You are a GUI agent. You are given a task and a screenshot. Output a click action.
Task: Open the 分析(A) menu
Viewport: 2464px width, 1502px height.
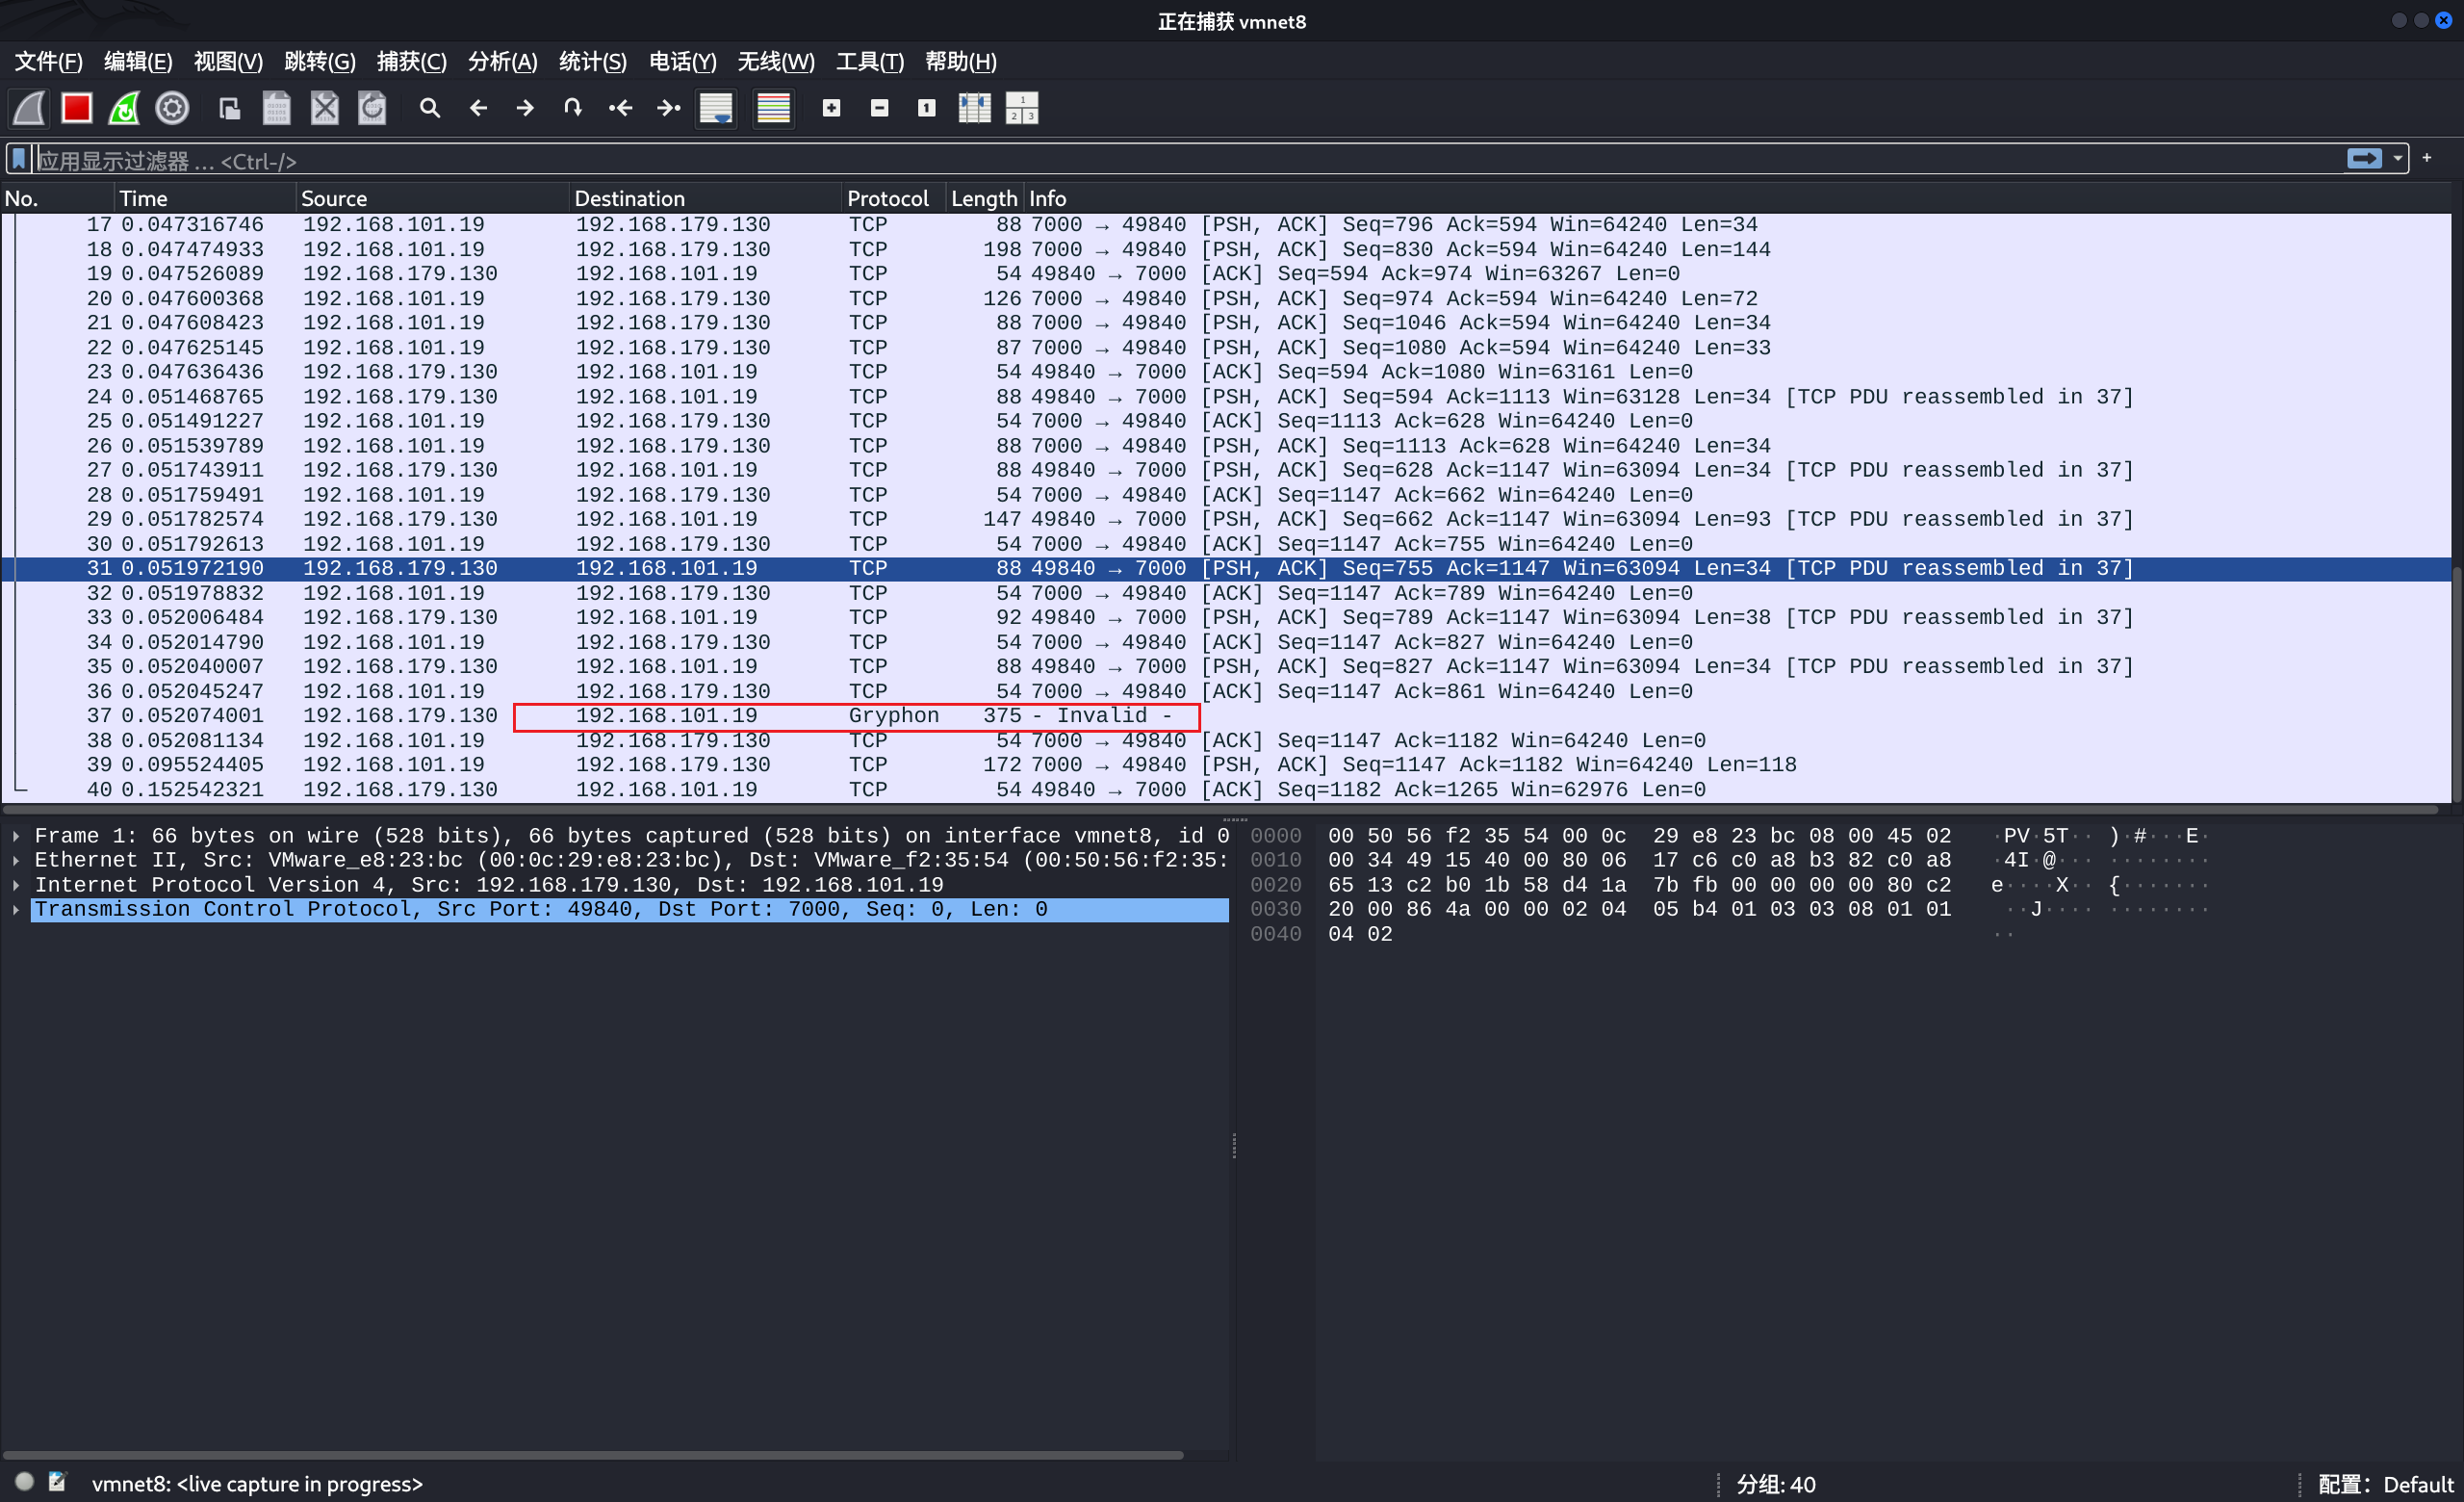pos(502,62)
